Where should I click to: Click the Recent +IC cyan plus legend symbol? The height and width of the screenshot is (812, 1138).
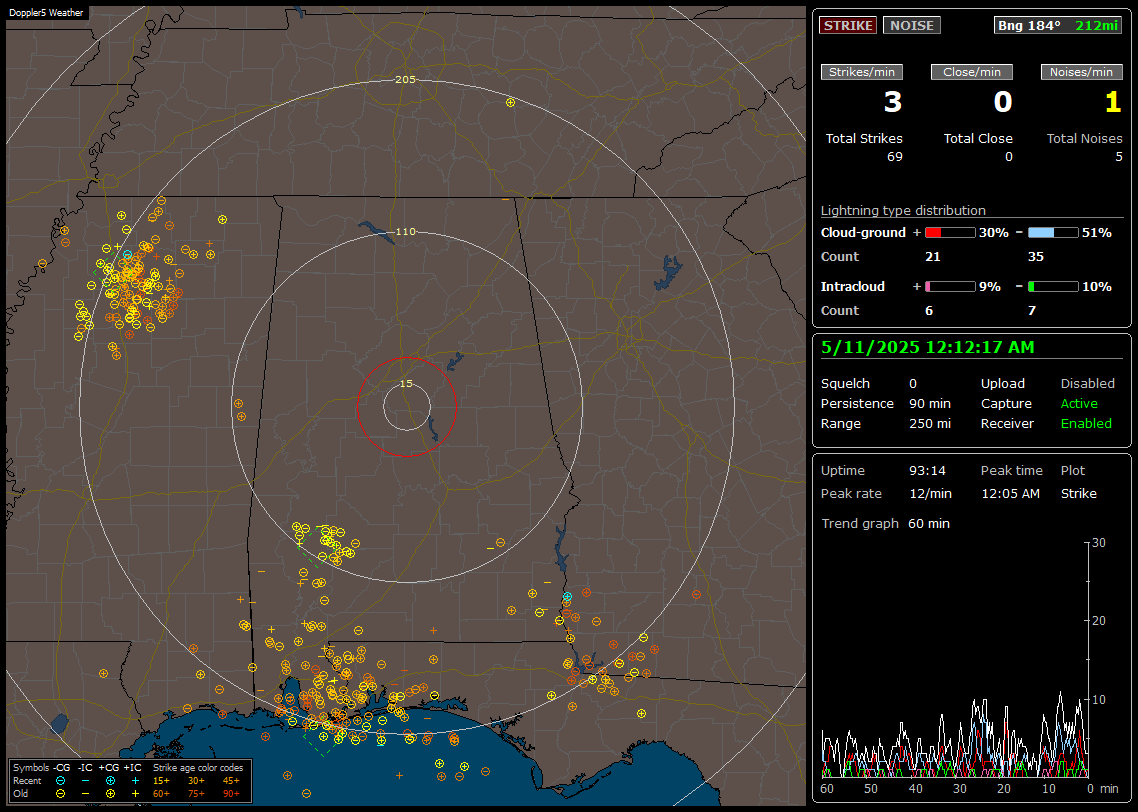[x=135, y=781]
